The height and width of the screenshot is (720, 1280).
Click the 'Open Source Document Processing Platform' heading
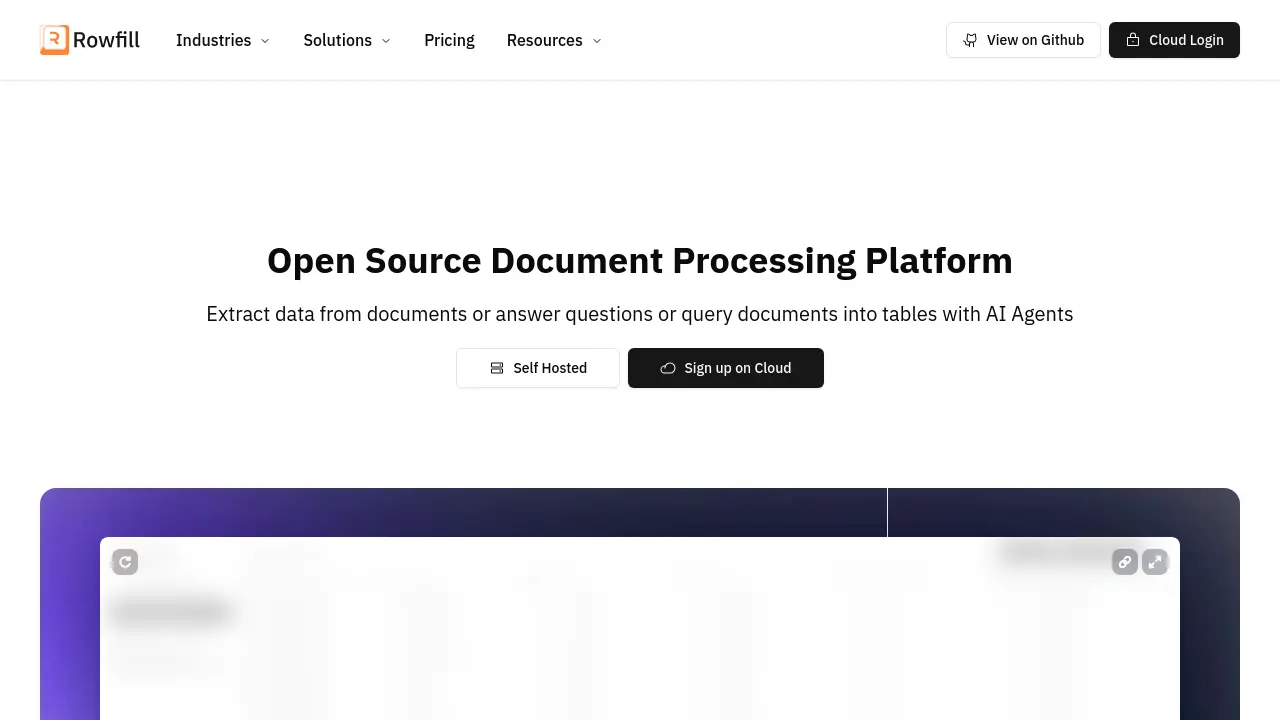point(640,260)
